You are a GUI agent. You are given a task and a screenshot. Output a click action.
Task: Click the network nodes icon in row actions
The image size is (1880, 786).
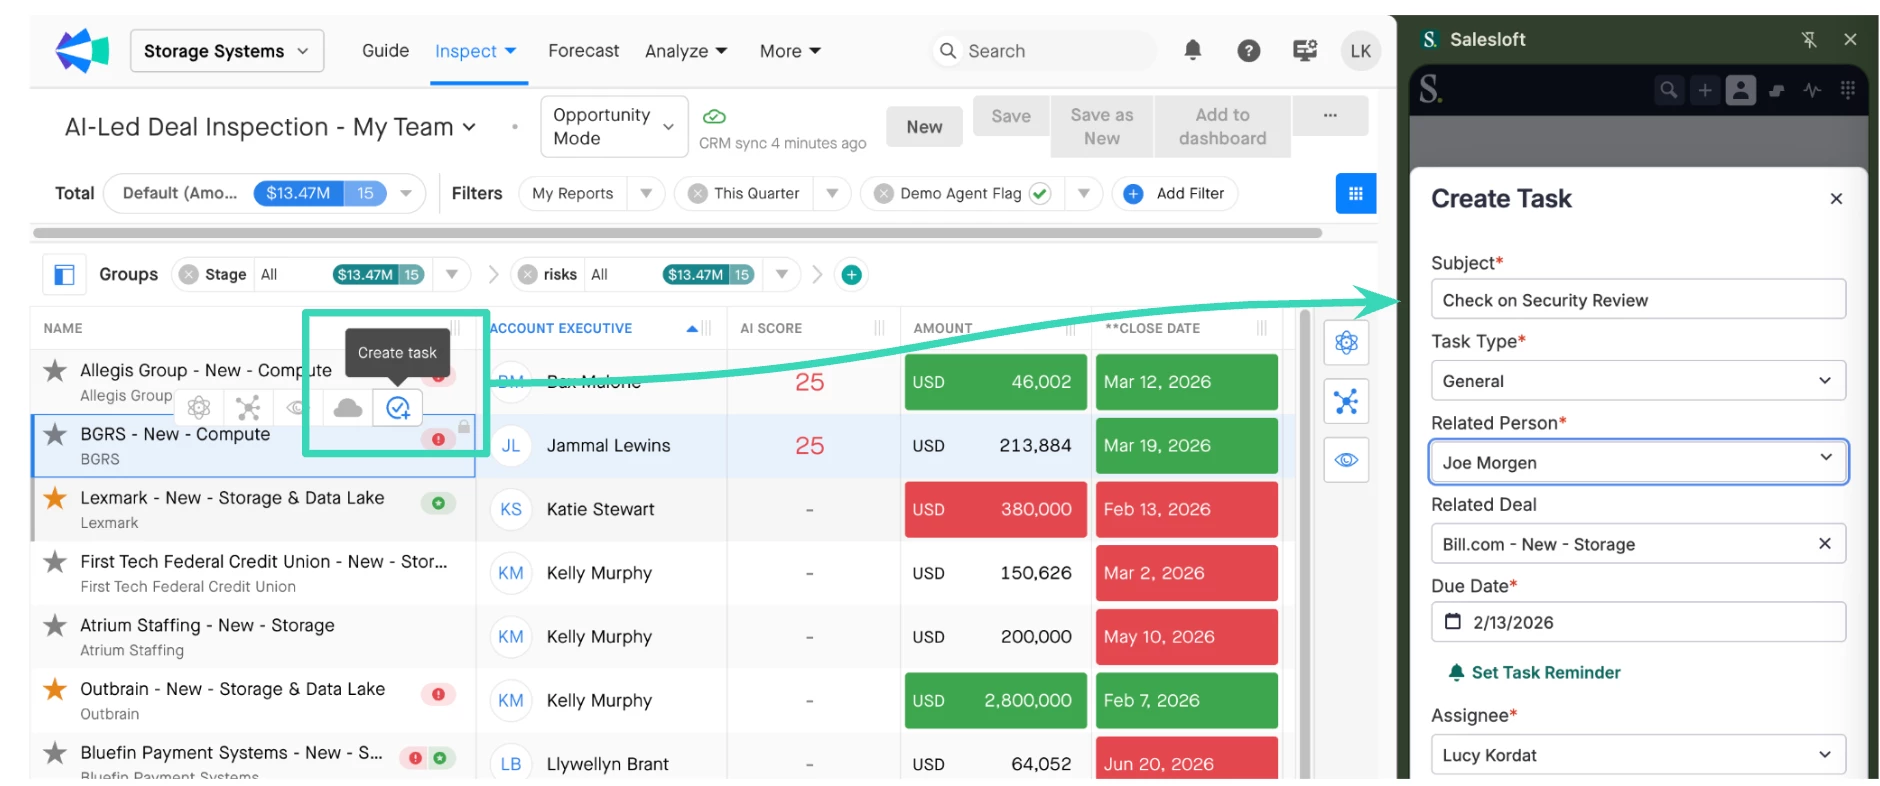pyautogui.click(x=248, y=407)
